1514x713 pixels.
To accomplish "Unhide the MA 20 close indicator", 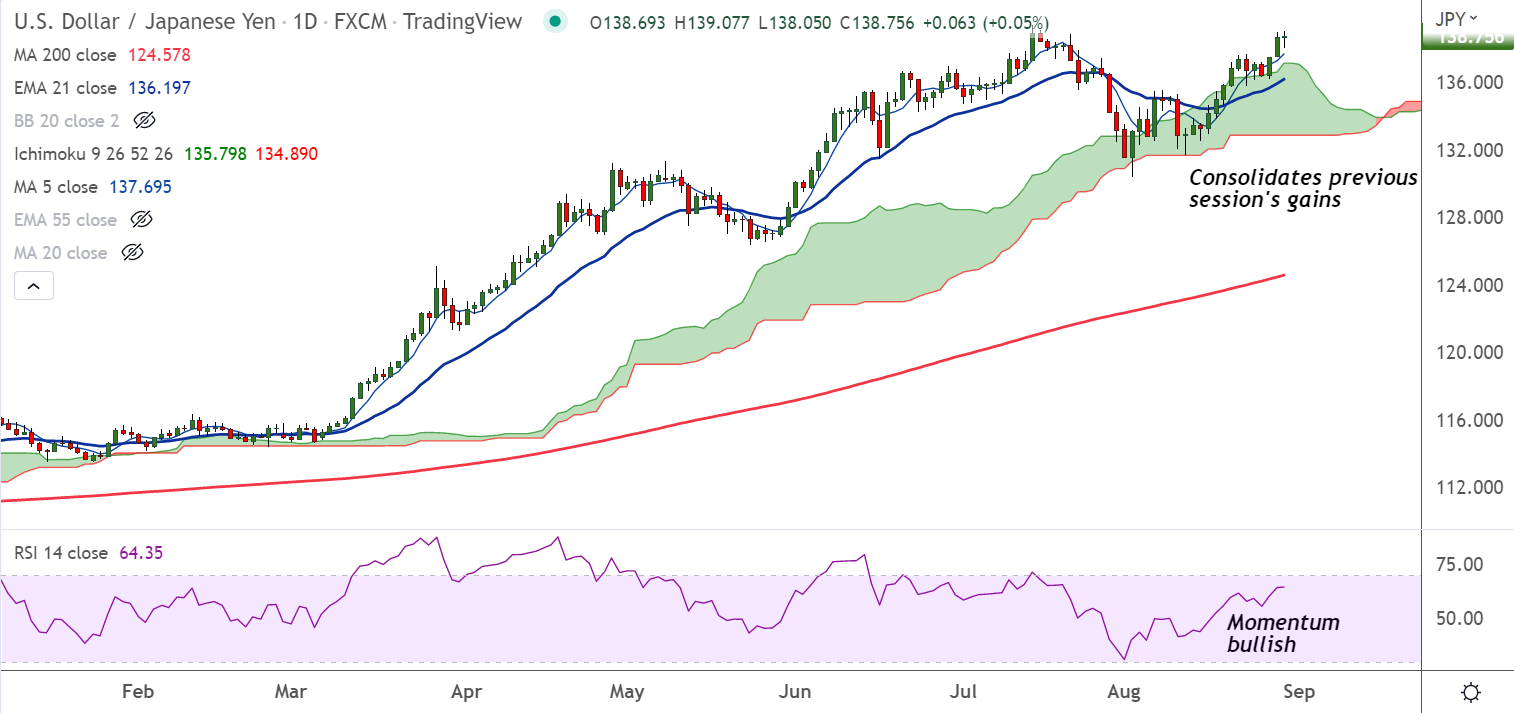I will pos(132,253).
